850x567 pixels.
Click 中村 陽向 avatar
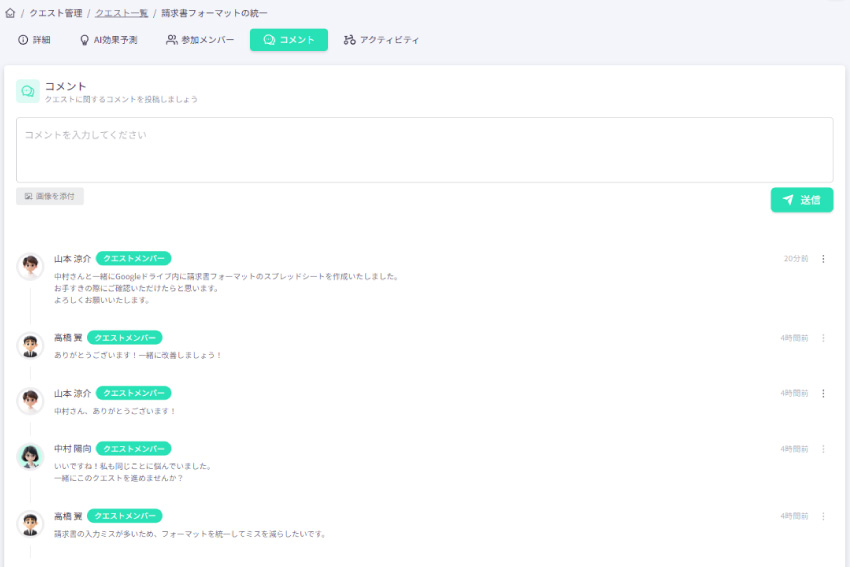30,456
